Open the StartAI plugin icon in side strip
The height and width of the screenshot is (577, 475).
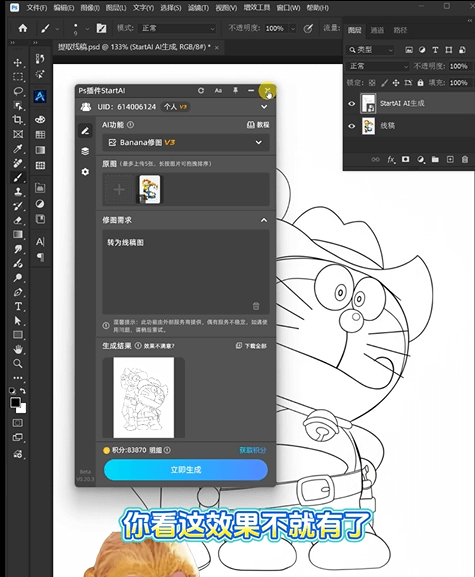[40, 96]
